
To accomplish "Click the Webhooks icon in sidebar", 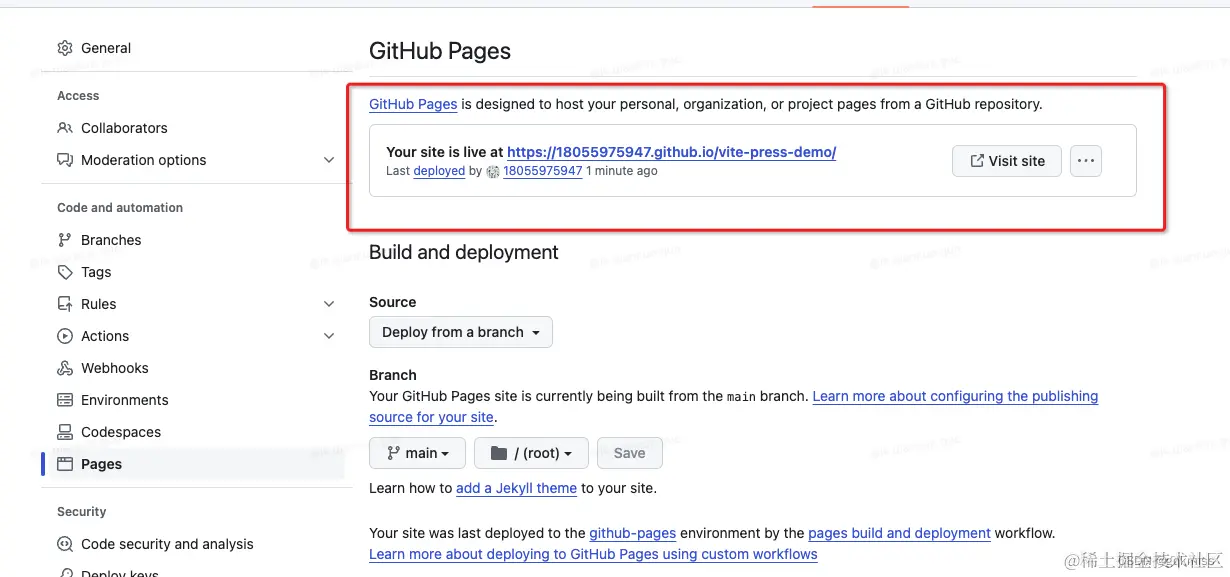I will [x=65, y=368].
